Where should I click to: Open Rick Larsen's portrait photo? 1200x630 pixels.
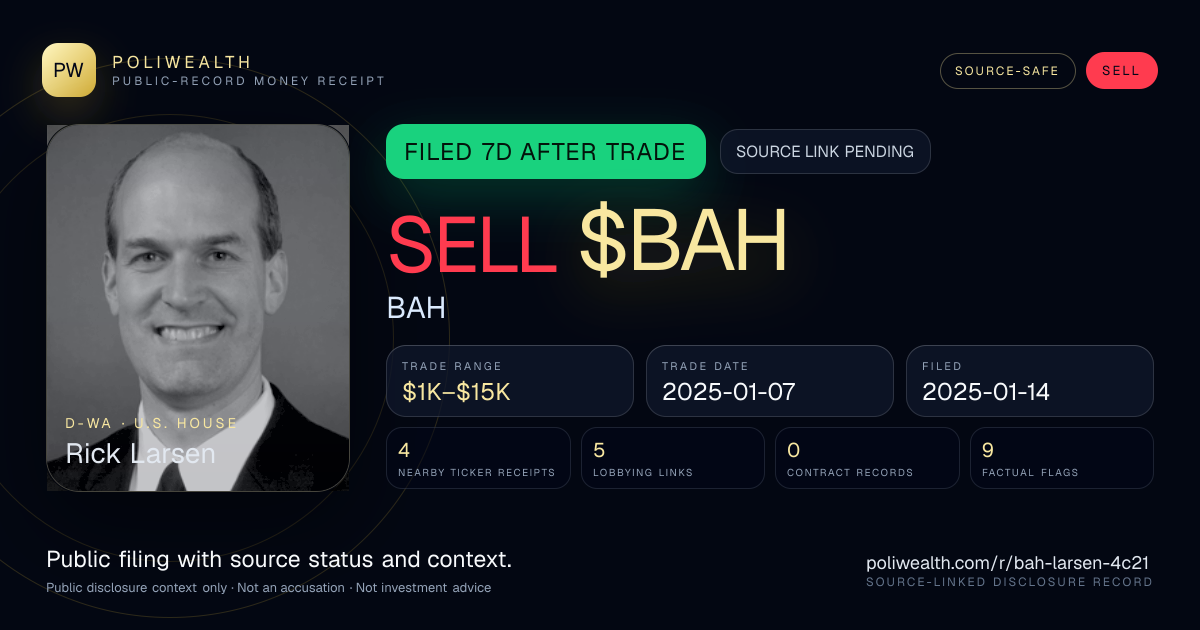(x=198, y=308)
